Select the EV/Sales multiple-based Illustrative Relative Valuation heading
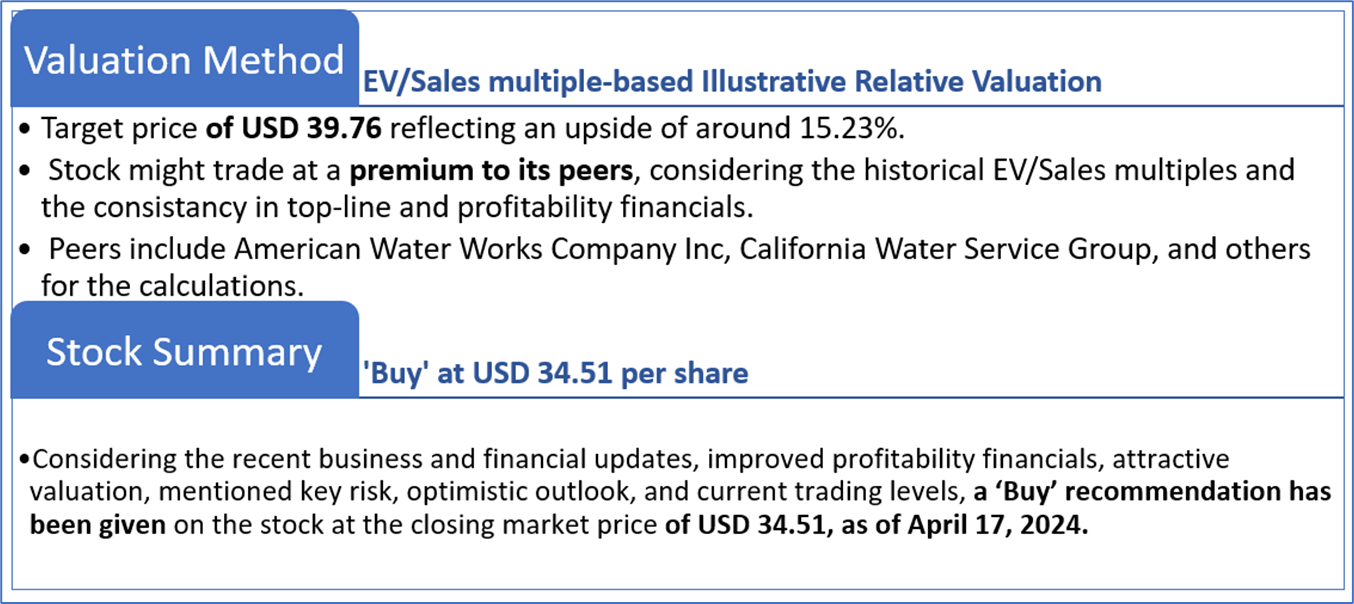 (x=731, y=81)
